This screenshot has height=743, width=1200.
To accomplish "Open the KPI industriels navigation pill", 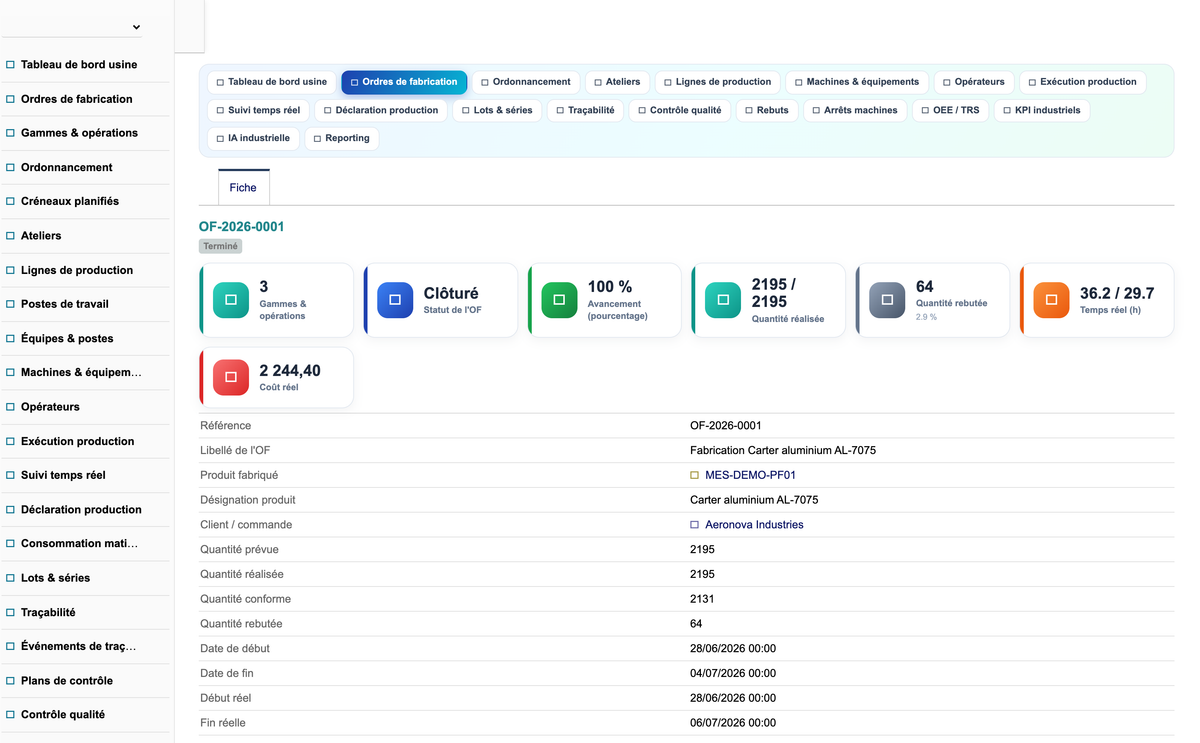I will (x=1042, y=110).
